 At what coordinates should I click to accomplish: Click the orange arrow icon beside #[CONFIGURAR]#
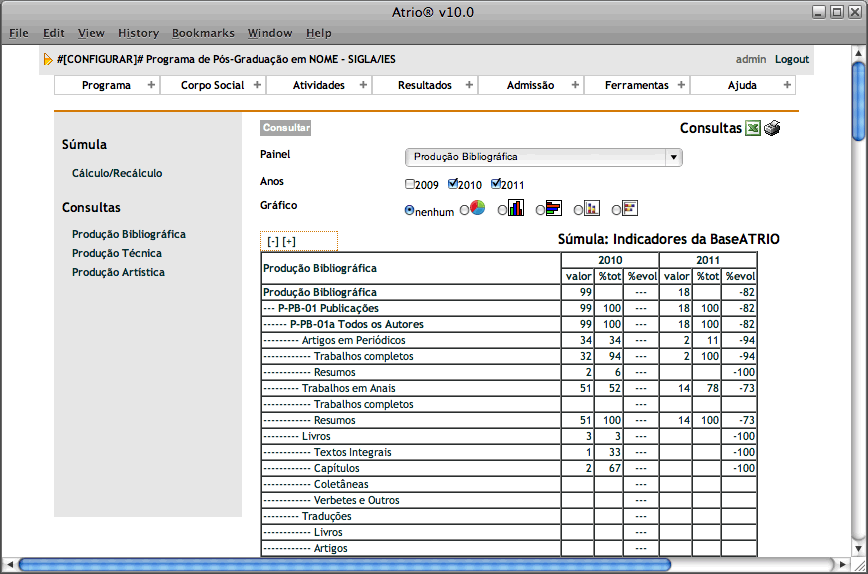[x=48, y=59]
